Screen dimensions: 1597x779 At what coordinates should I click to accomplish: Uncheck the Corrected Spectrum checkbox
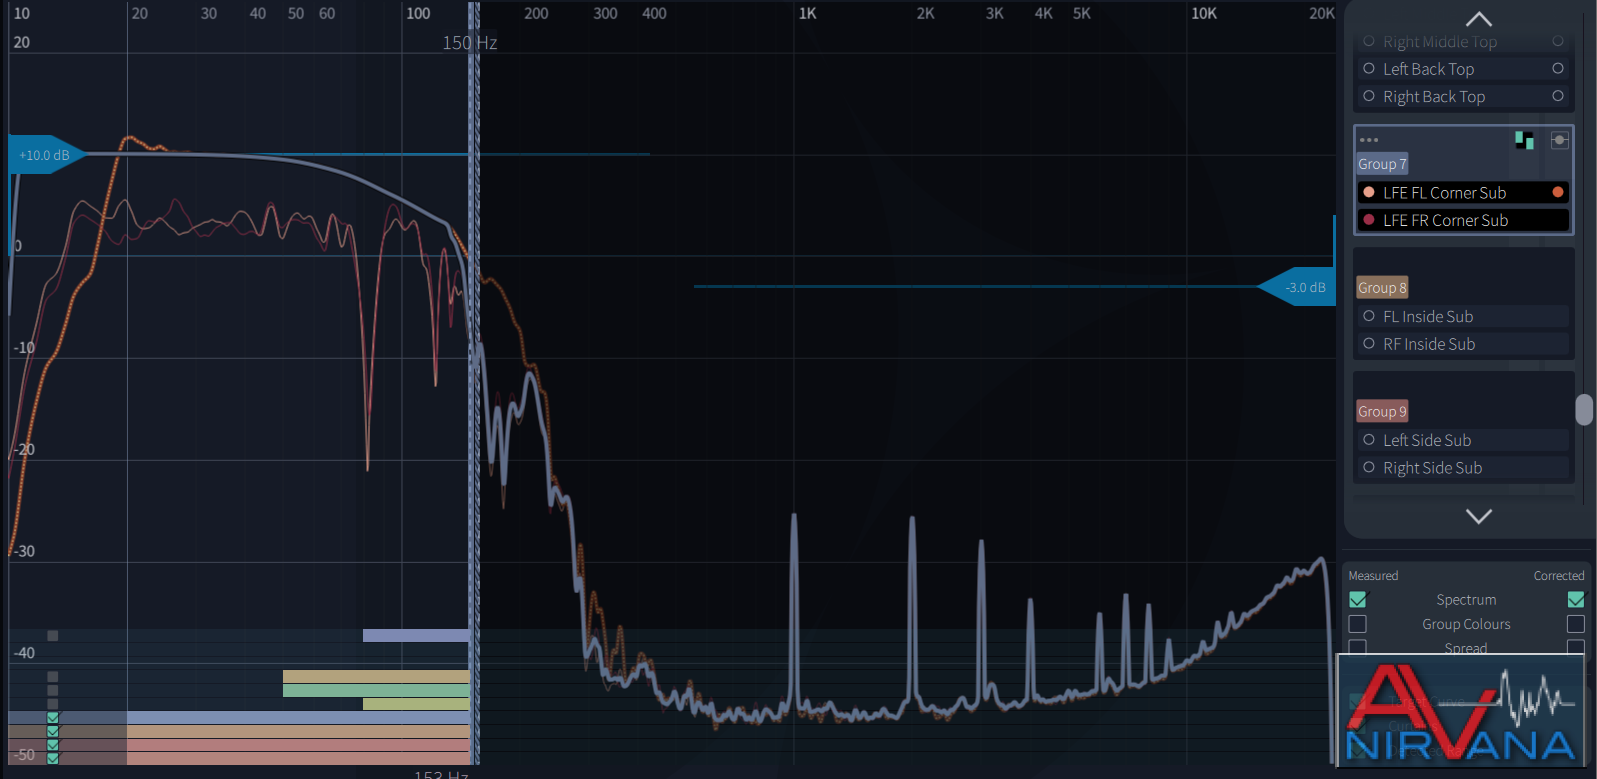click(x=1576, y=600)
